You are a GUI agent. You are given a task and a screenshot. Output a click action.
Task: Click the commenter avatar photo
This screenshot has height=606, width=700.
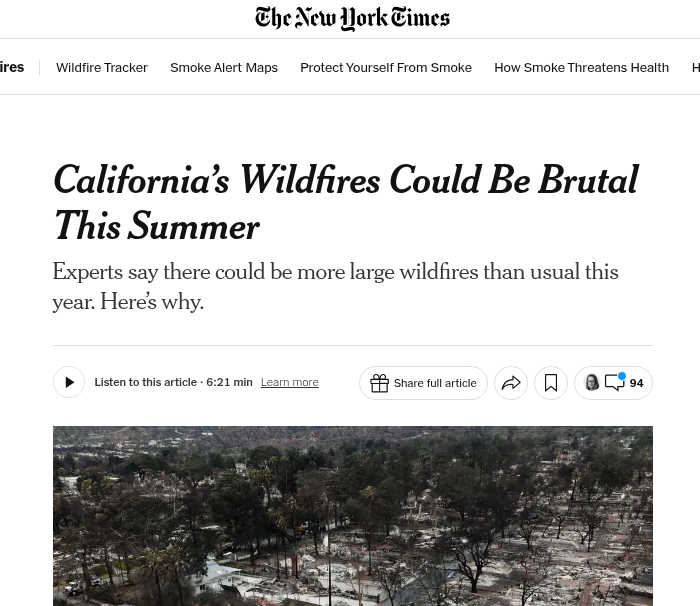pos(592,383)
